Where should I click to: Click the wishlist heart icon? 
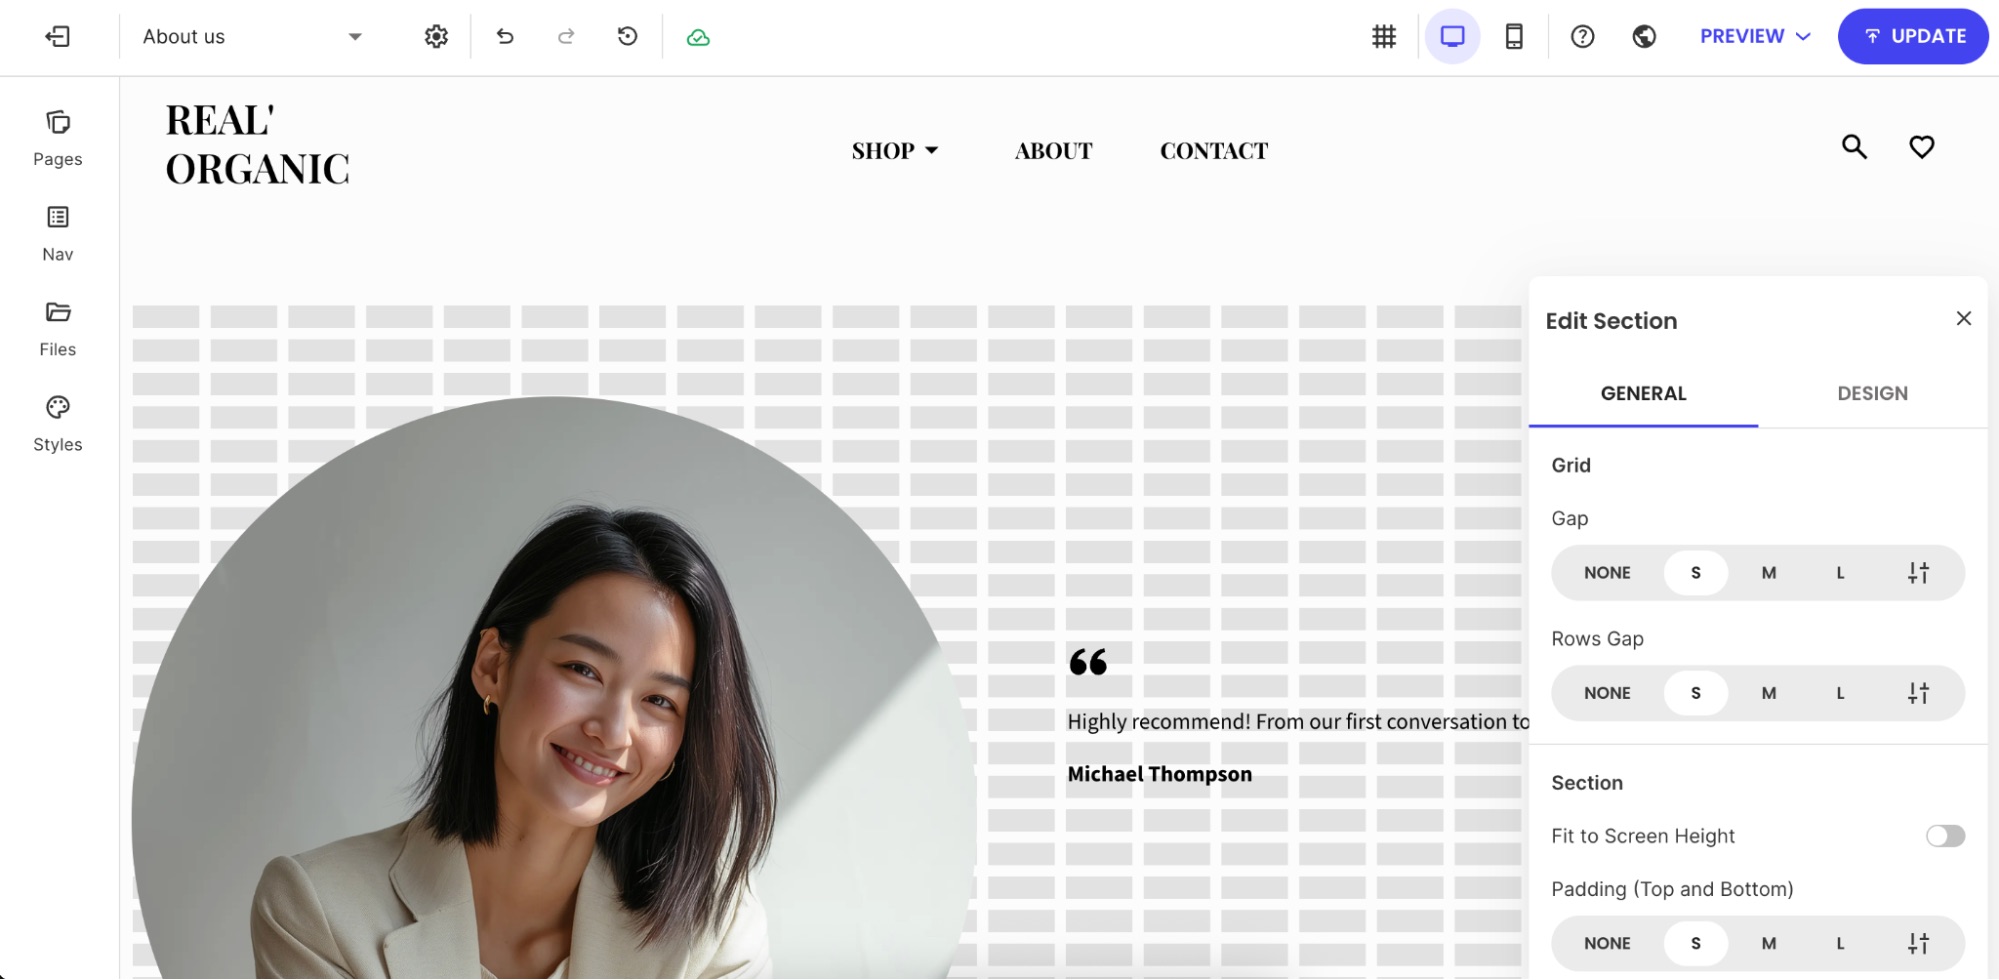pos(1921,147)
